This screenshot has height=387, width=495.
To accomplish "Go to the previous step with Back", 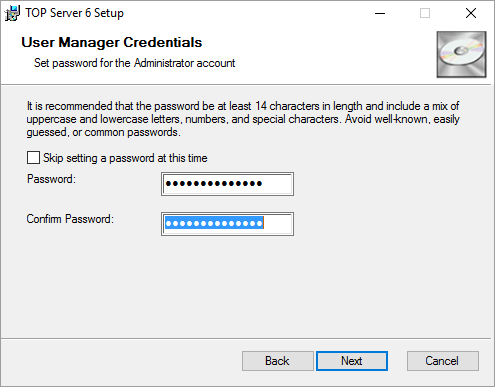I will [x=278, y=361].
